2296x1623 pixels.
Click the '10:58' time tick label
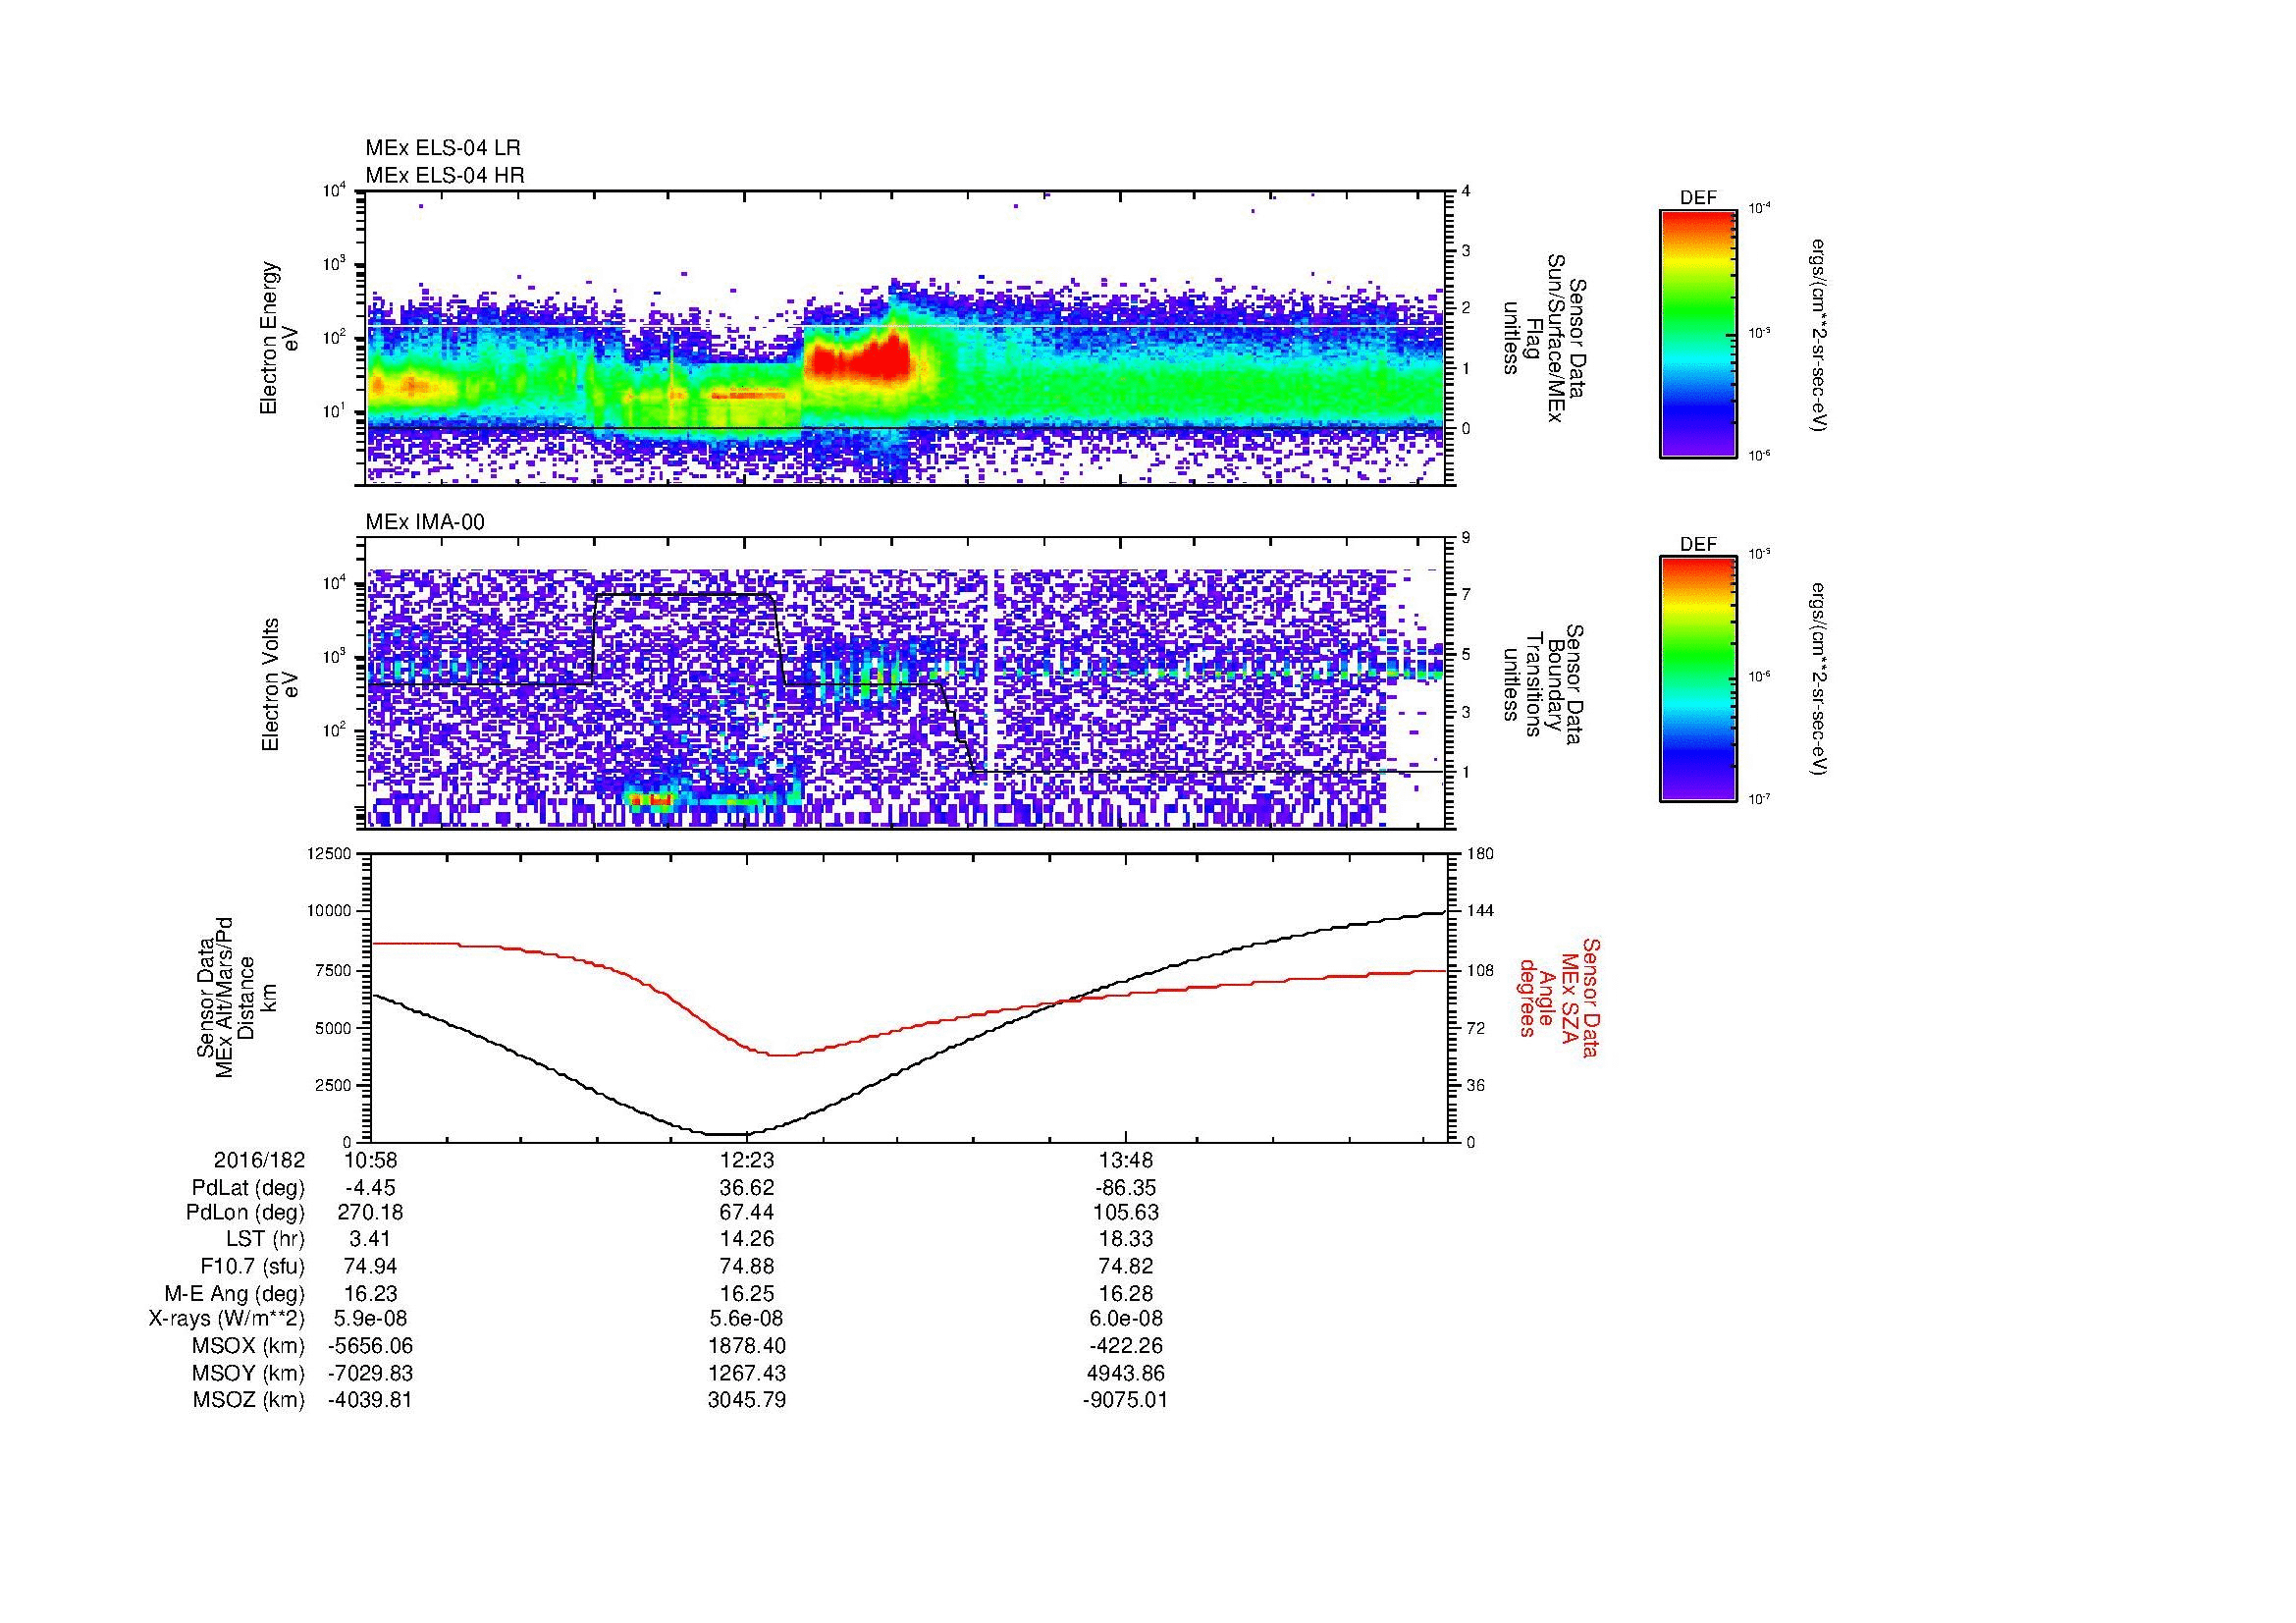tap(370, 1161)
